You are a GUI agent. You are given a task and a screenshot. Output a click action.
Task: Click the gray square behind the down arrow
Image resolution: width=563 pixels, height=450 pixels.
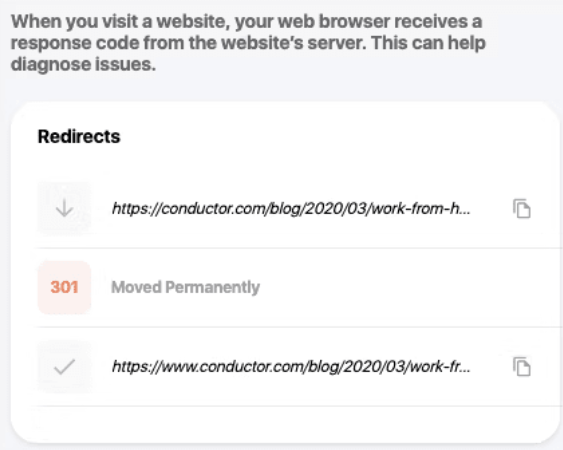point(64,208)
